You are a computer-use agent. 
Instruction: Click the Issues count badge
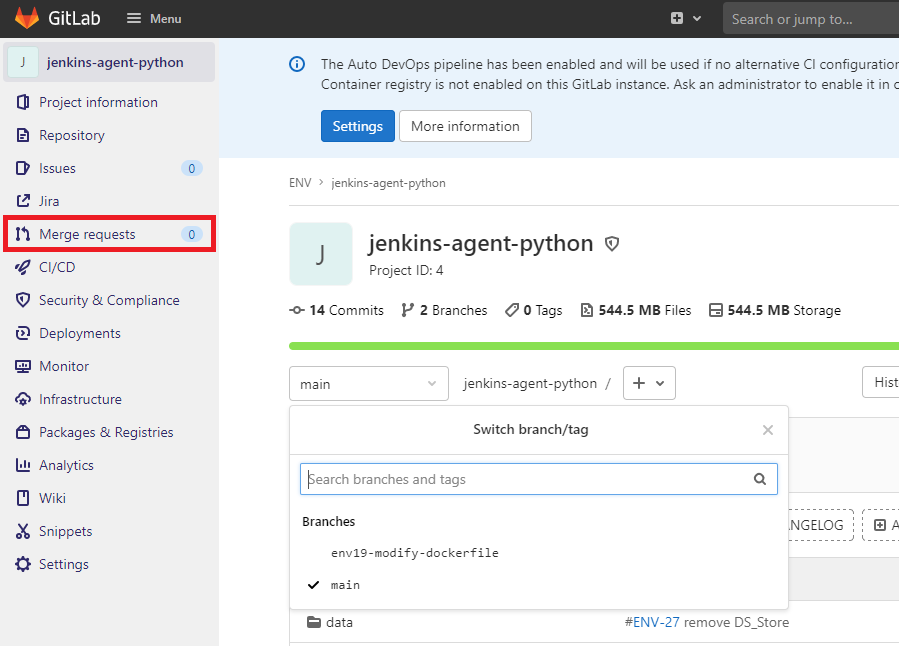pos(191,168)
